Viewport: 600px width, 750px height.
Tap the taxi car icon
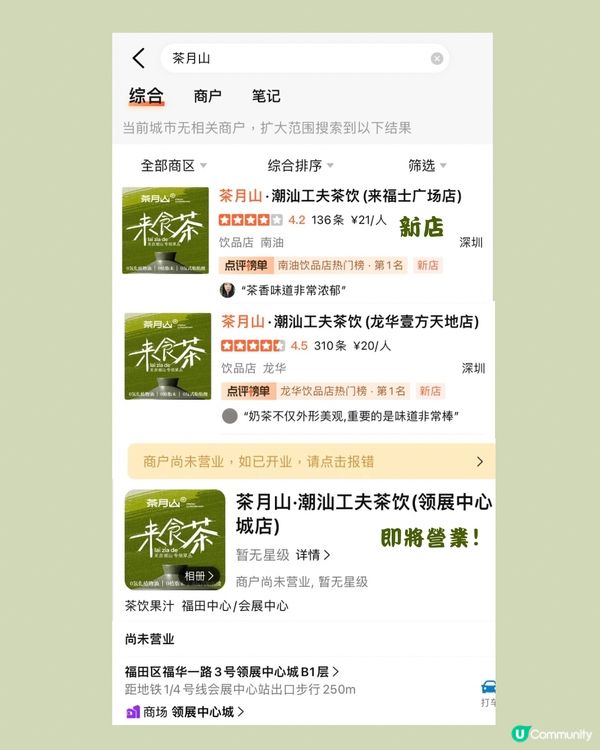(488, 687)
